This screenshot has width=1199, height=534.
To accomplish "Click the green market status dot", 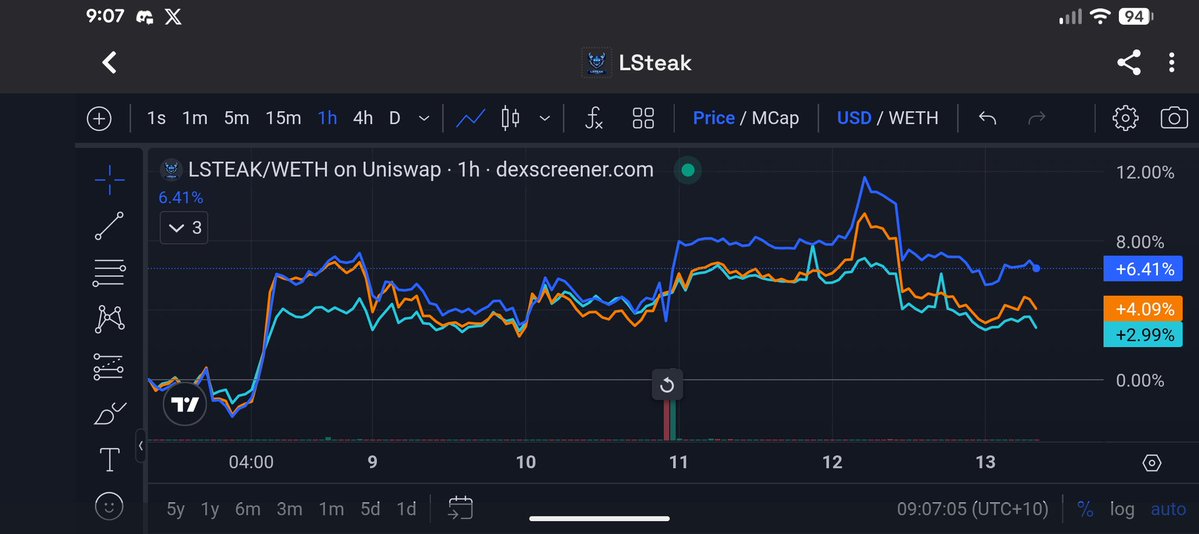I will pos(687,170).
